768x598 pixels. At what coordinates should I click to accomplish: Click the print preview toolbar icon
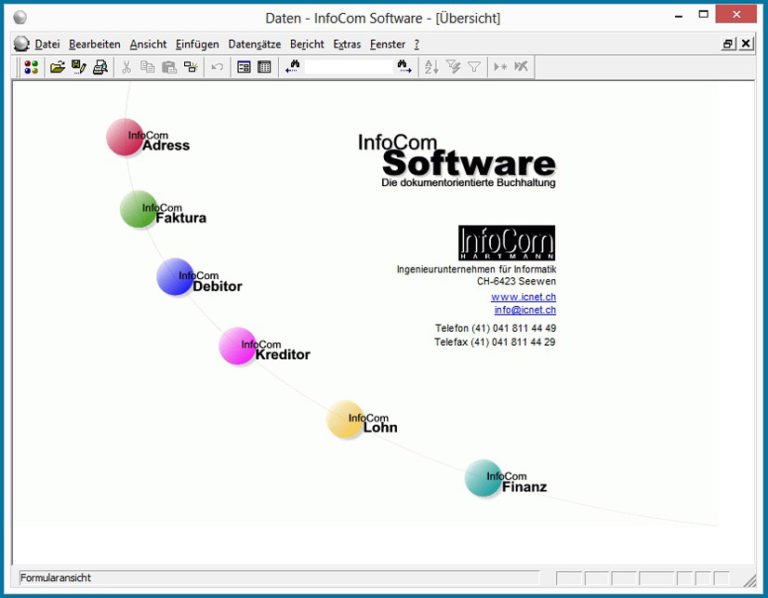click(100, 67)
